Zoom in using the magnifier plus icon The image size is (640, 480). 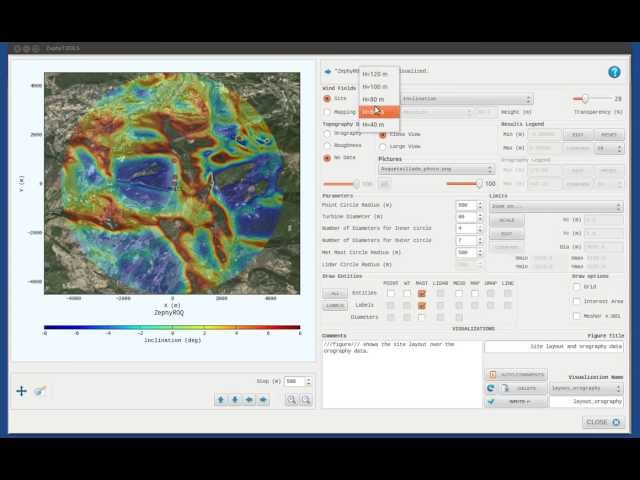291,400
